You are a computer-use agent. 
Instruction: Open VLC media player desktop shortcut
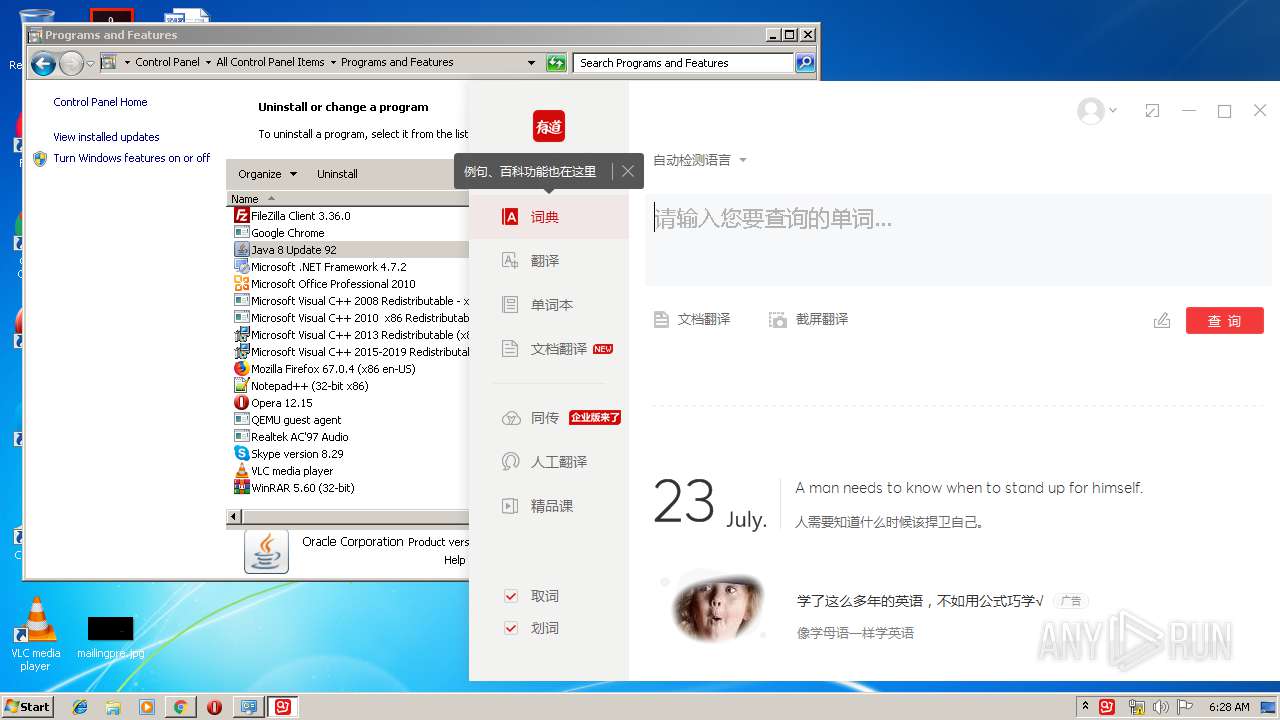pyautogui.click(x=35, y=634)
